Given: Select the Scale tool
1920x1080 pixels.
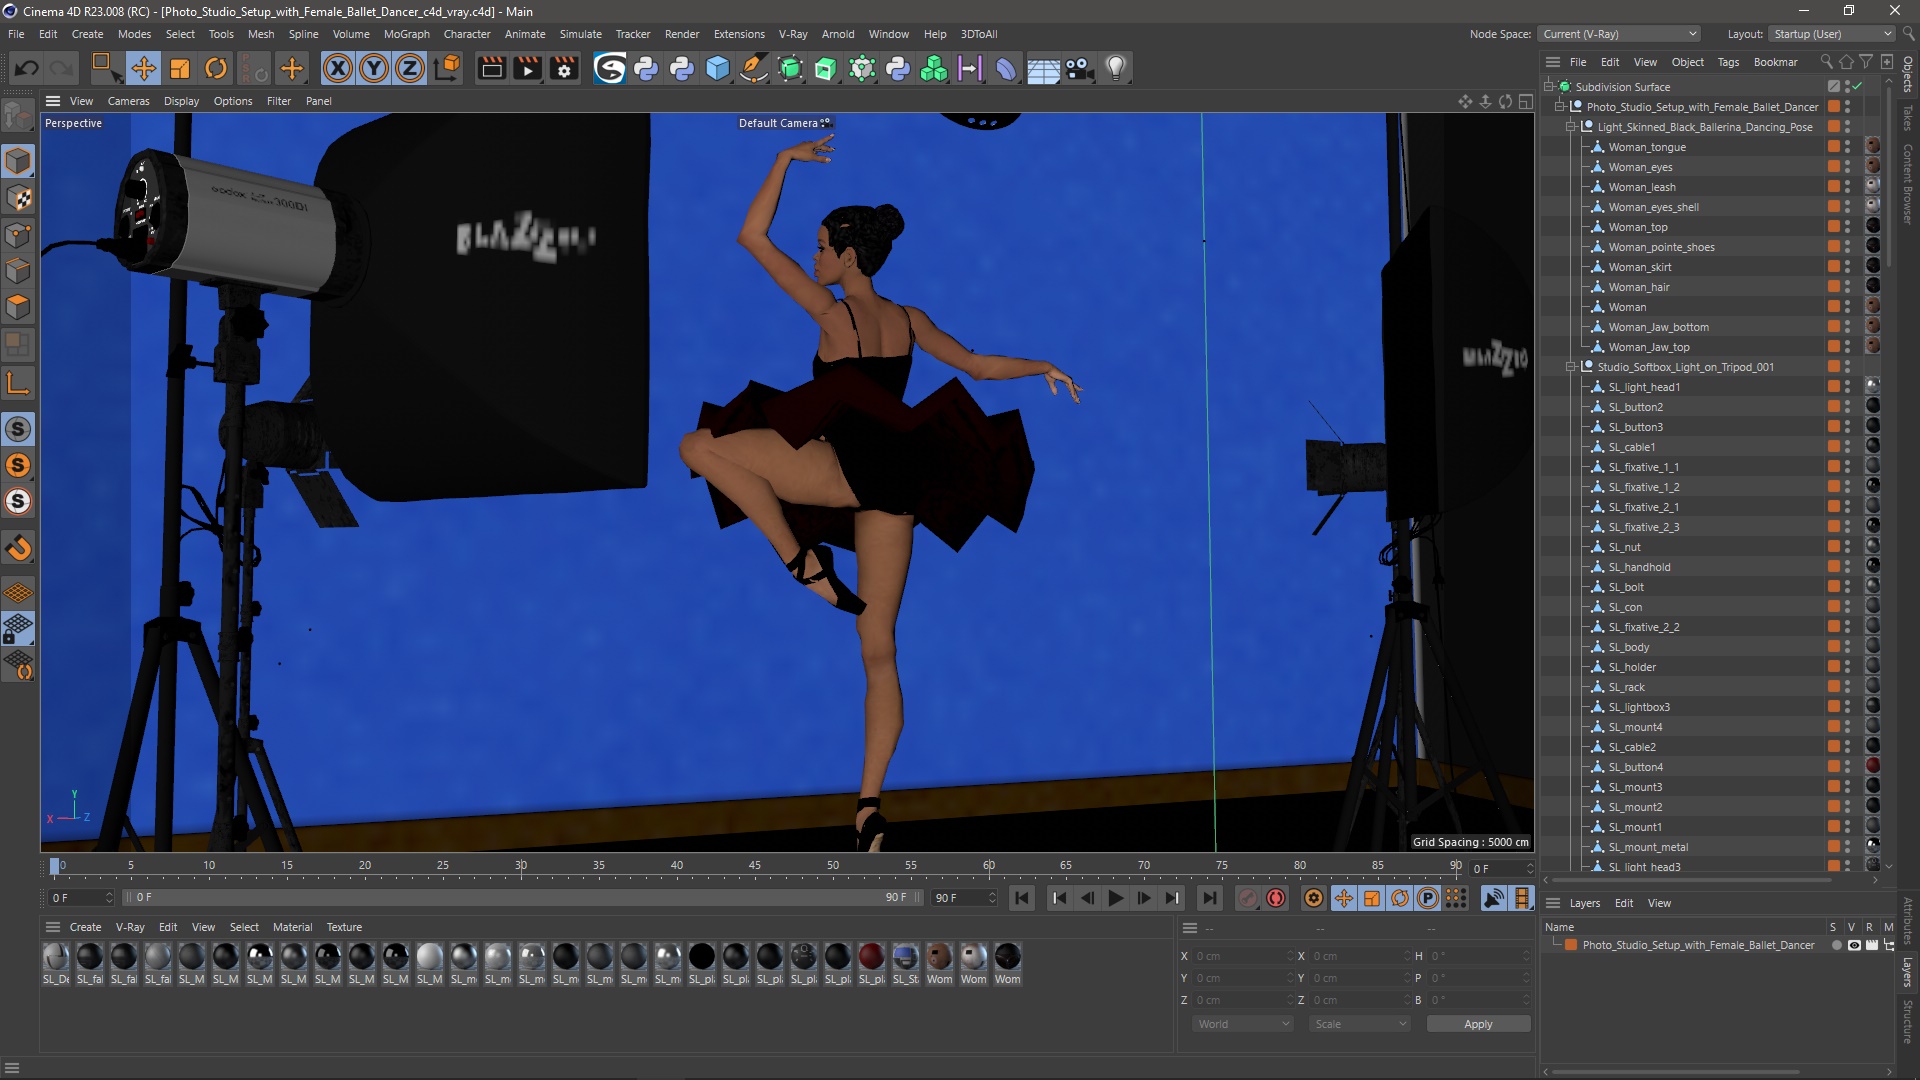Looking at the screenshot, I should [180, 68].
